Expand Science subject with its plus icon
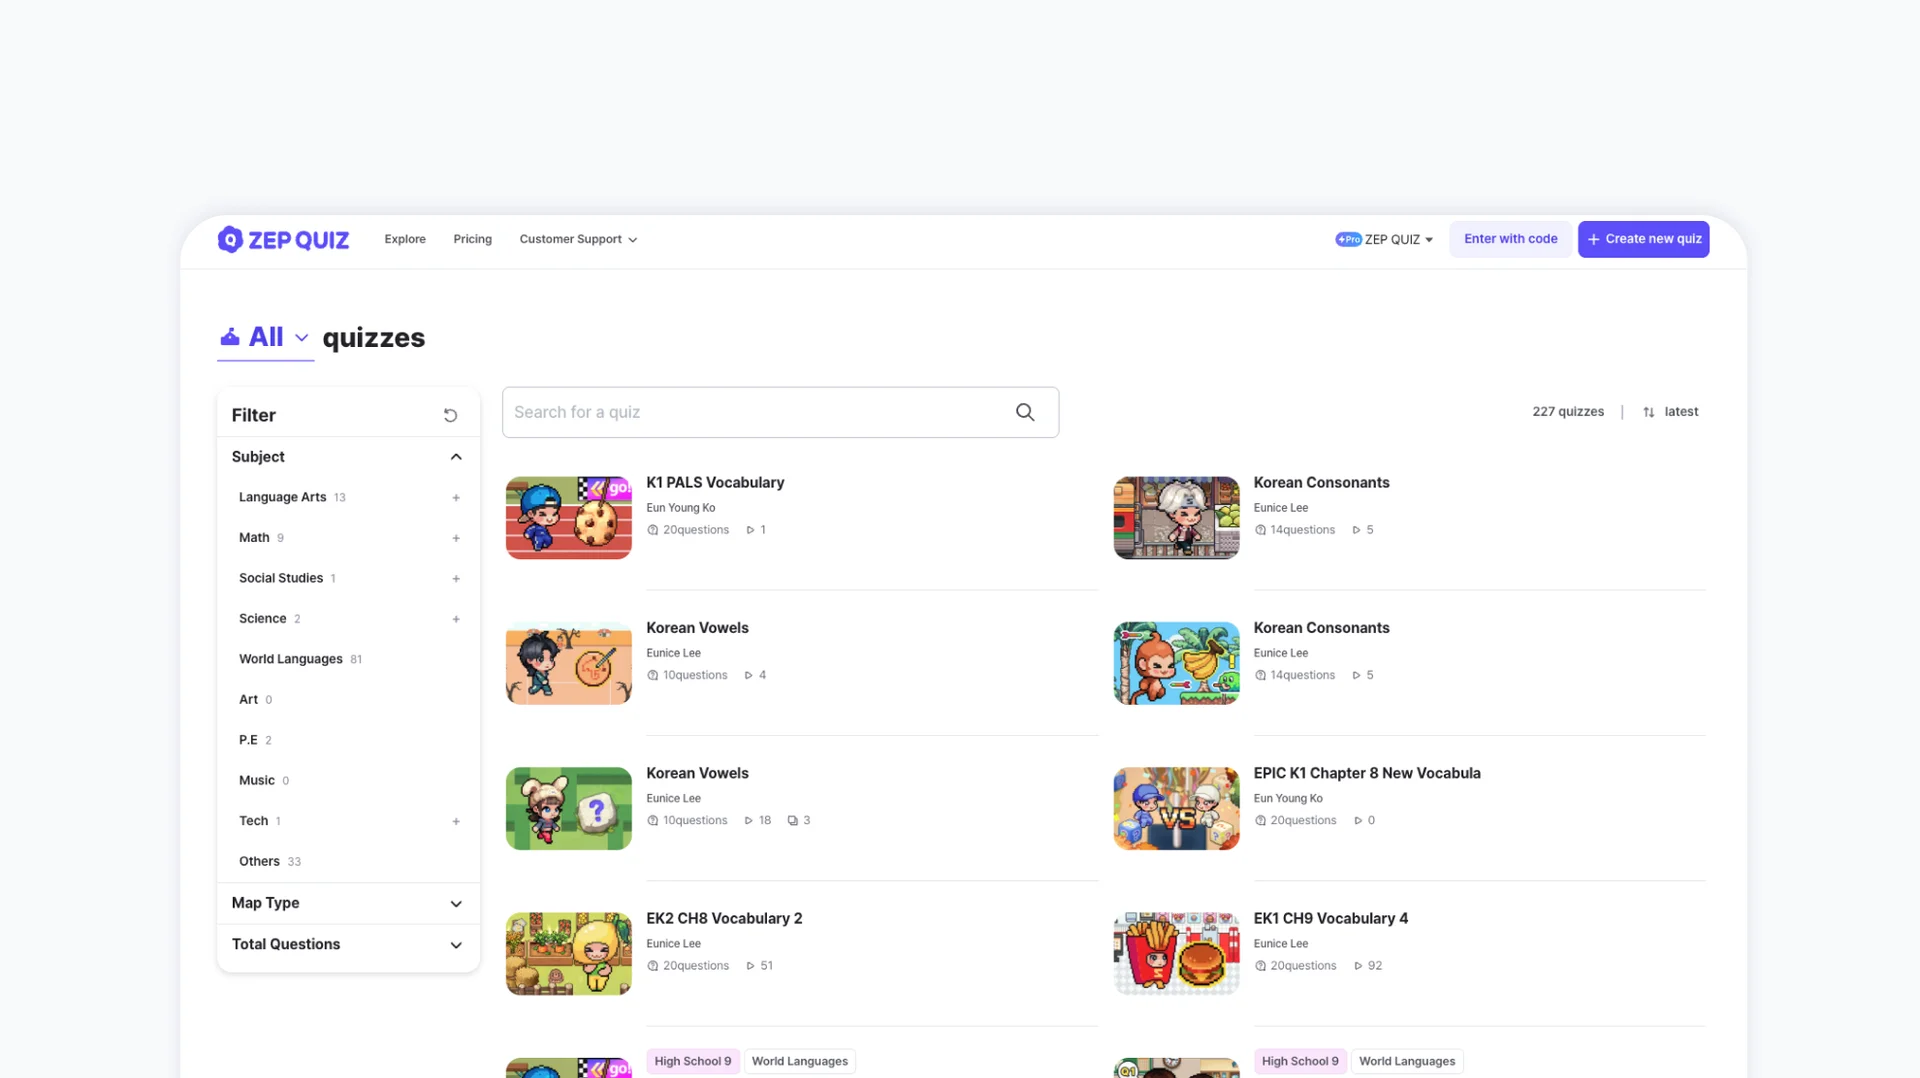Image resolution: width=1920 pixels, height=1078 pixels. (x=456, y=619)
